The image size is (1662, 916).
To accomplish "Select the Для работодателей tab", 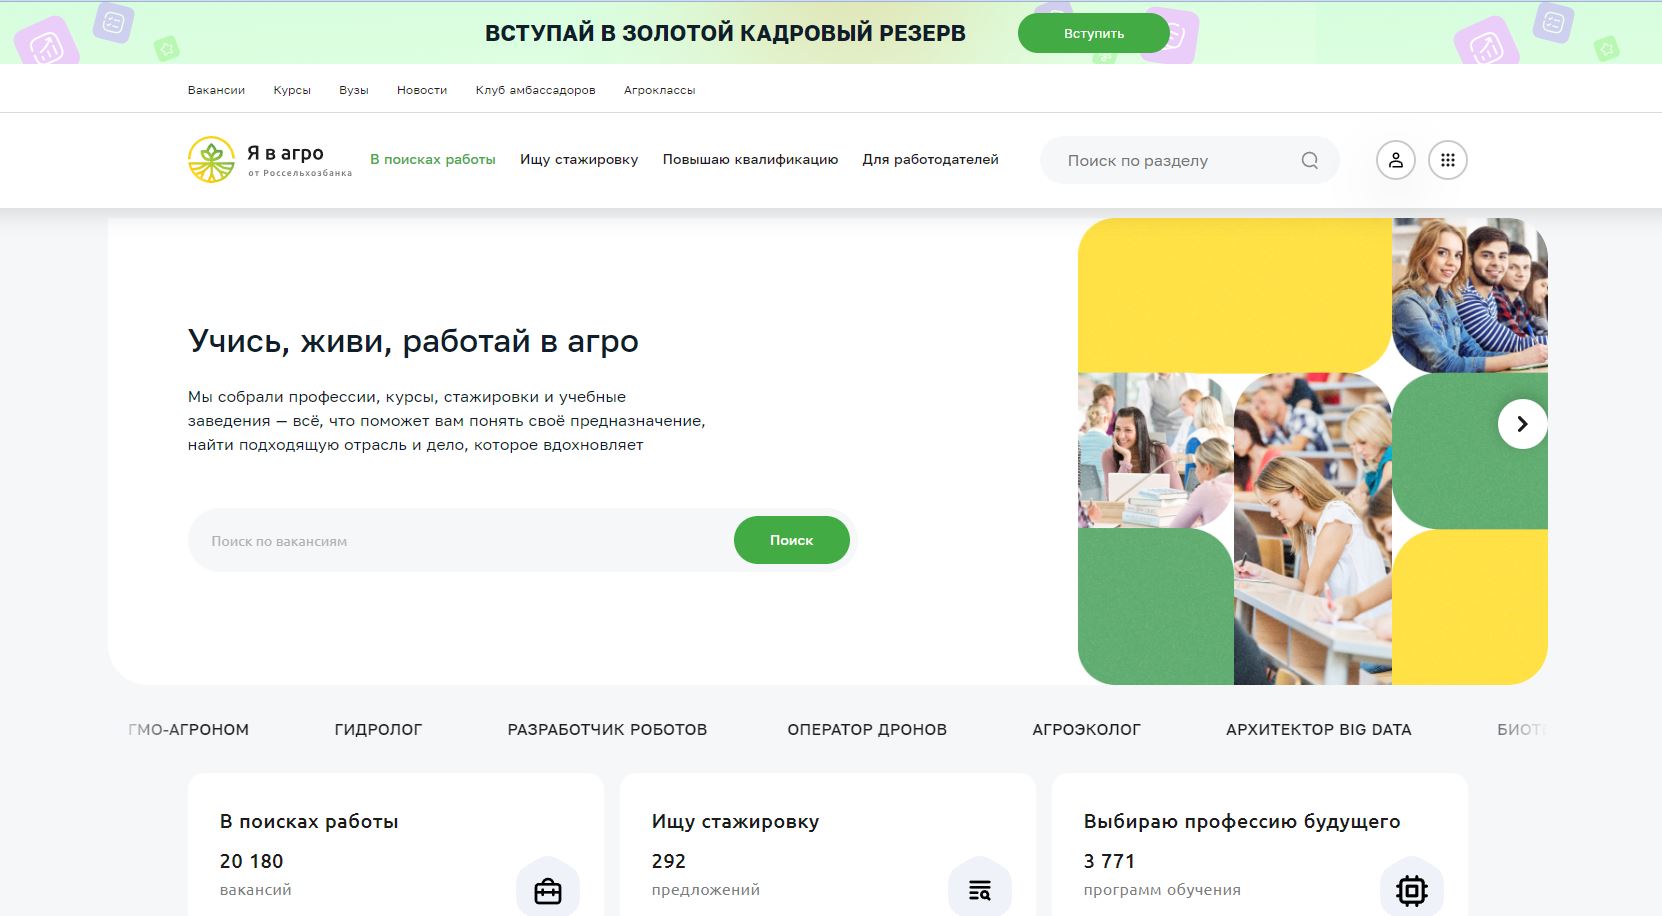I will (931, 159).
